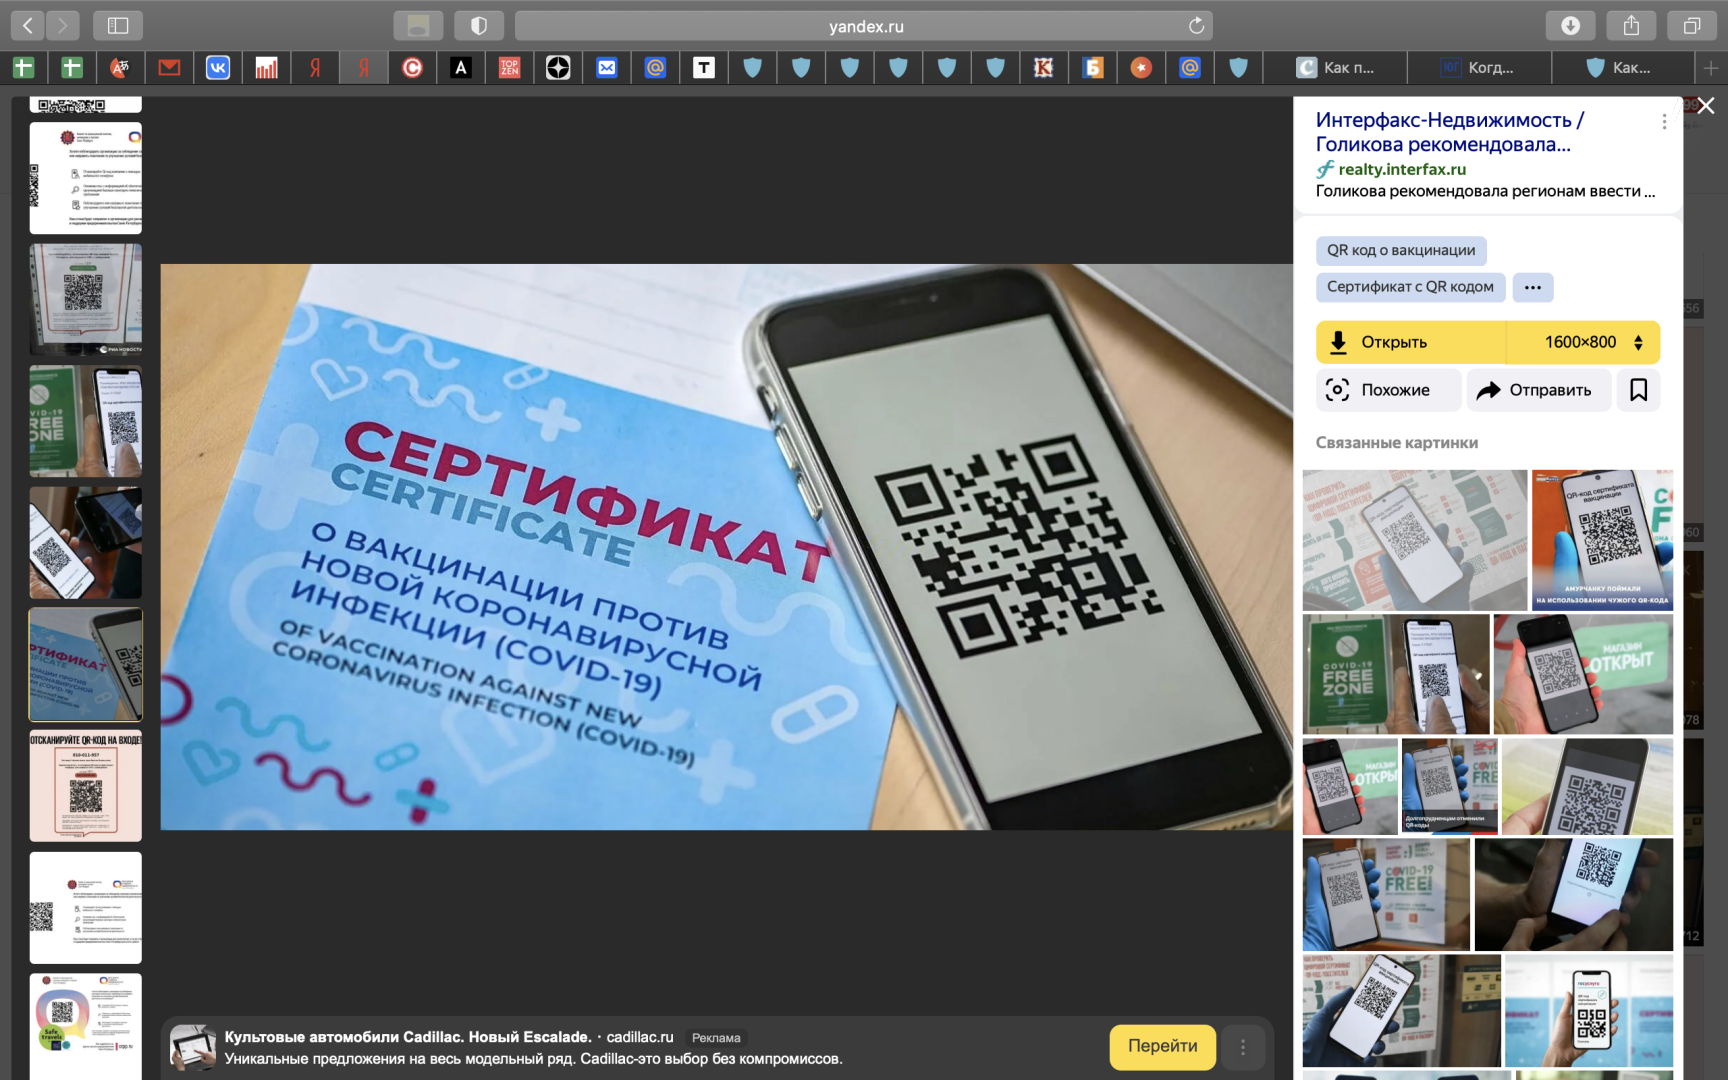Open the VK bookmark favicon

[217, 67]
